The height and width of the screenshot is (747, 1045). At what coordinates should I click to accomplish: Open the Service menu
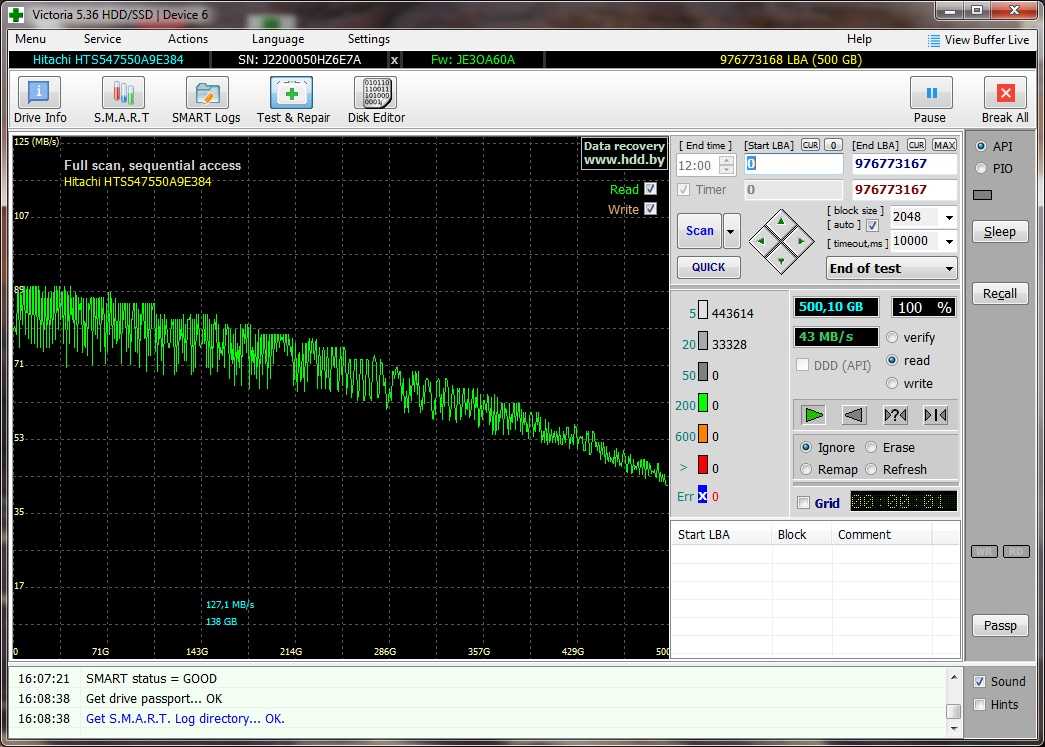(x=102, y=39)
